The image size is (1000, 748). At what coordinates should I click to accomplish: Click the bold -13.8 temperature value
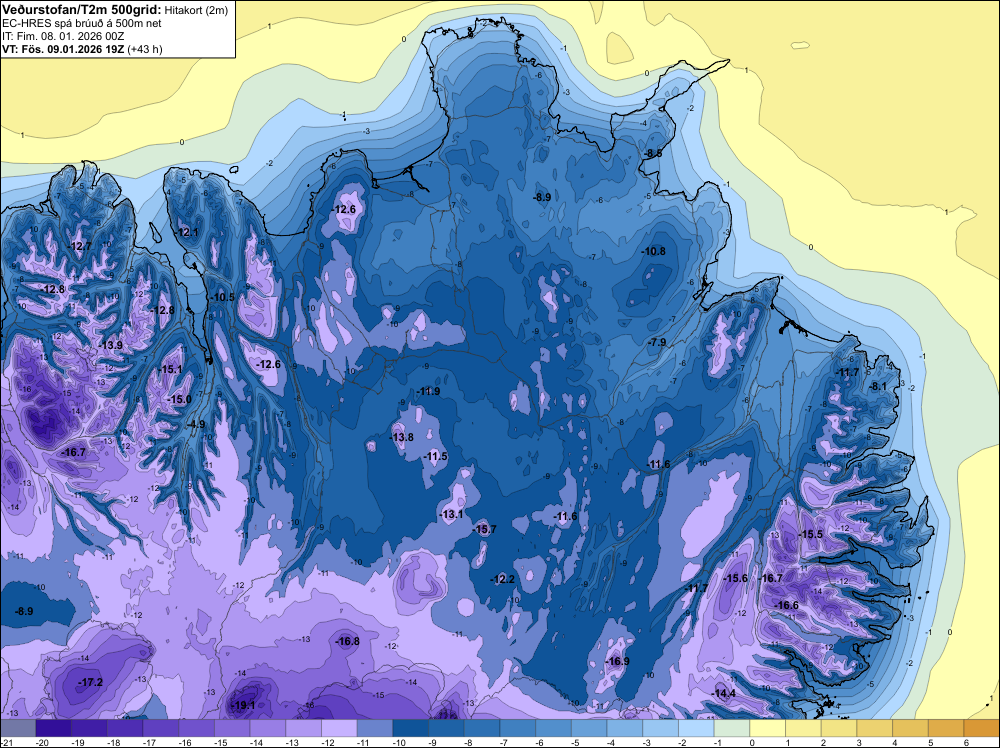point(401,437)
